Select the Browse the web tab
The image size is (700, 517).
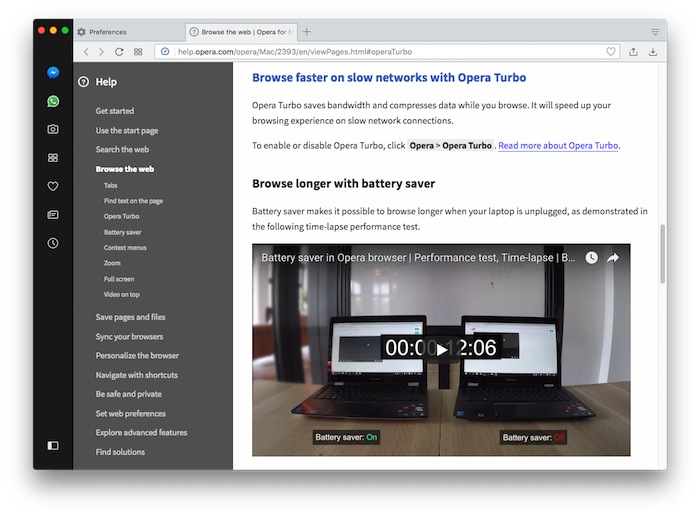[241, 32]
